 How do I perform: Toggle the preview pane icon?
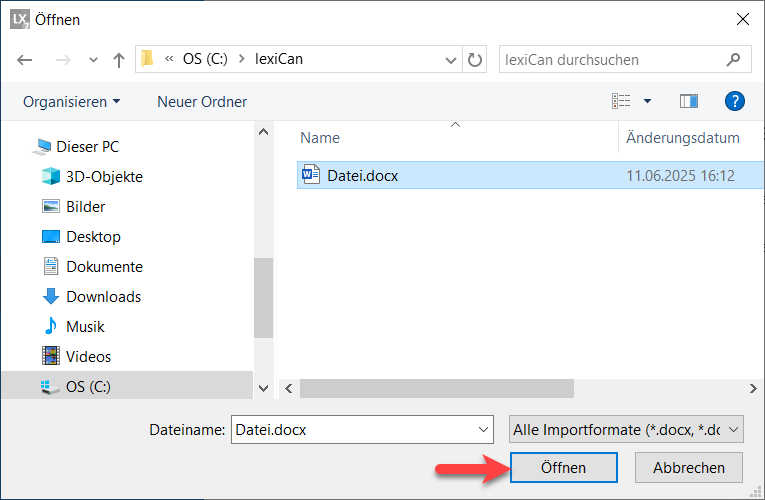(x=688, y=101)
